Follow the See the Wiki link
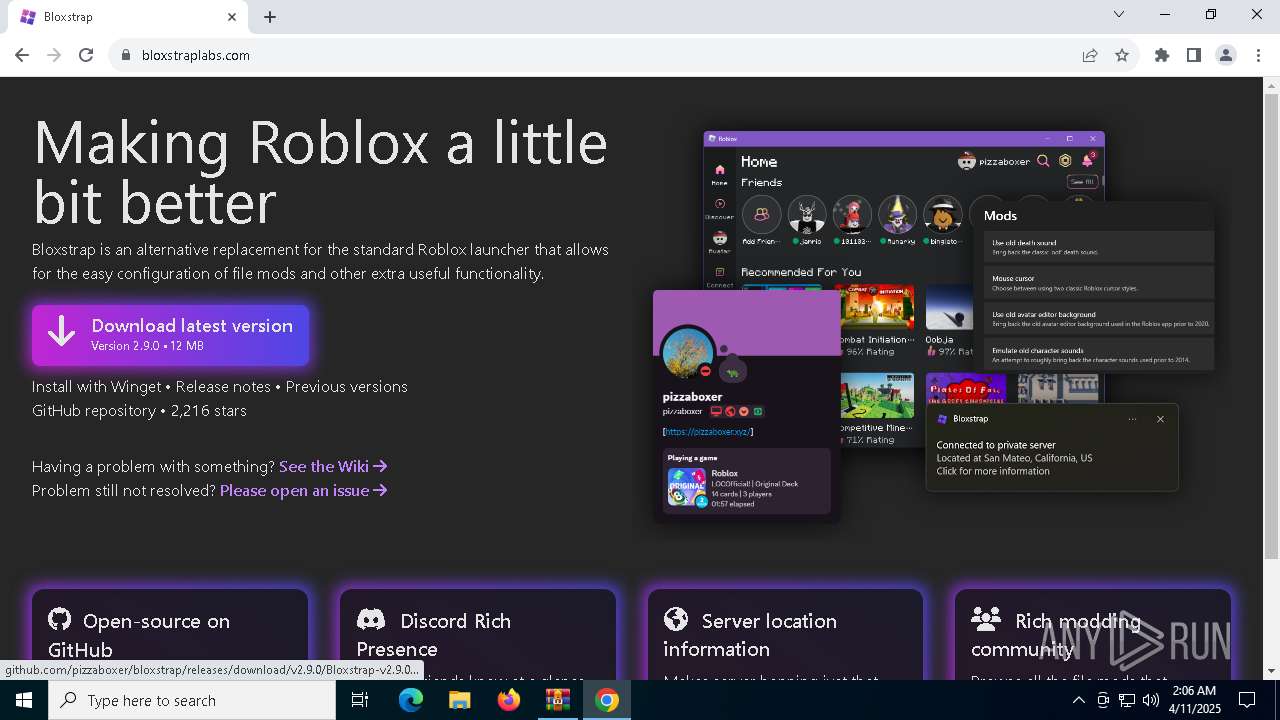Image resolution: width=1280 pixels, height=720 pixels. tap(333, 467)
